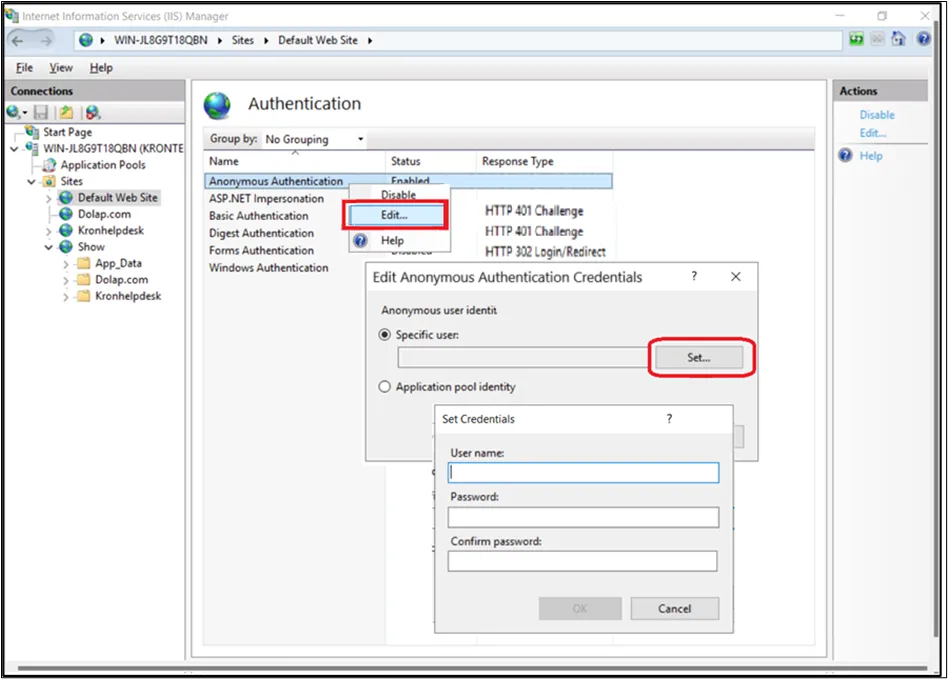Collapse the Show site node
Image resolution: width=948 pixels, height=679 pixels.
48,247
